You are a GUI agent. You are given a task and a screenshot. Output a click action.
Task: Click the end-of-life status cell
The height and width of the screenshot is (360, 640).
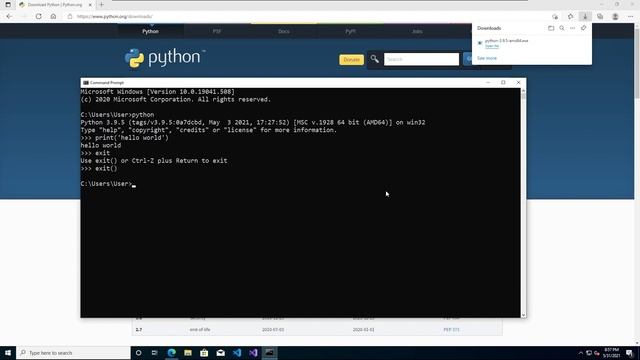tap(200, 329)
